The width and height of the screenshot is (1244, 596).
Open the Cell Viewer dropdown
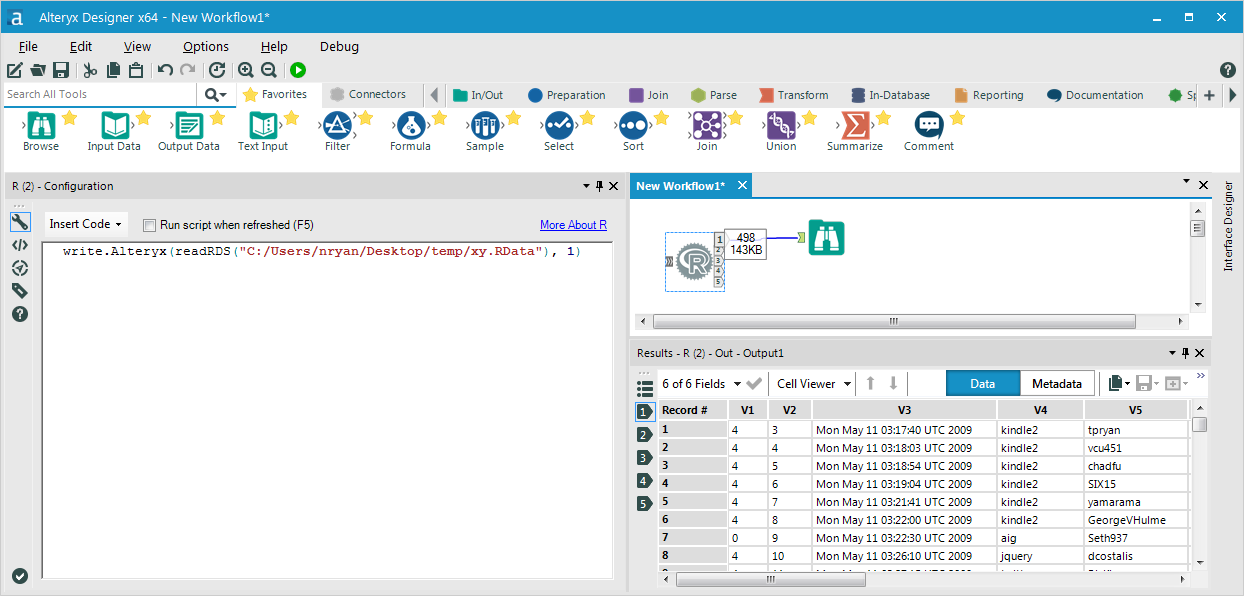[814, 384]
